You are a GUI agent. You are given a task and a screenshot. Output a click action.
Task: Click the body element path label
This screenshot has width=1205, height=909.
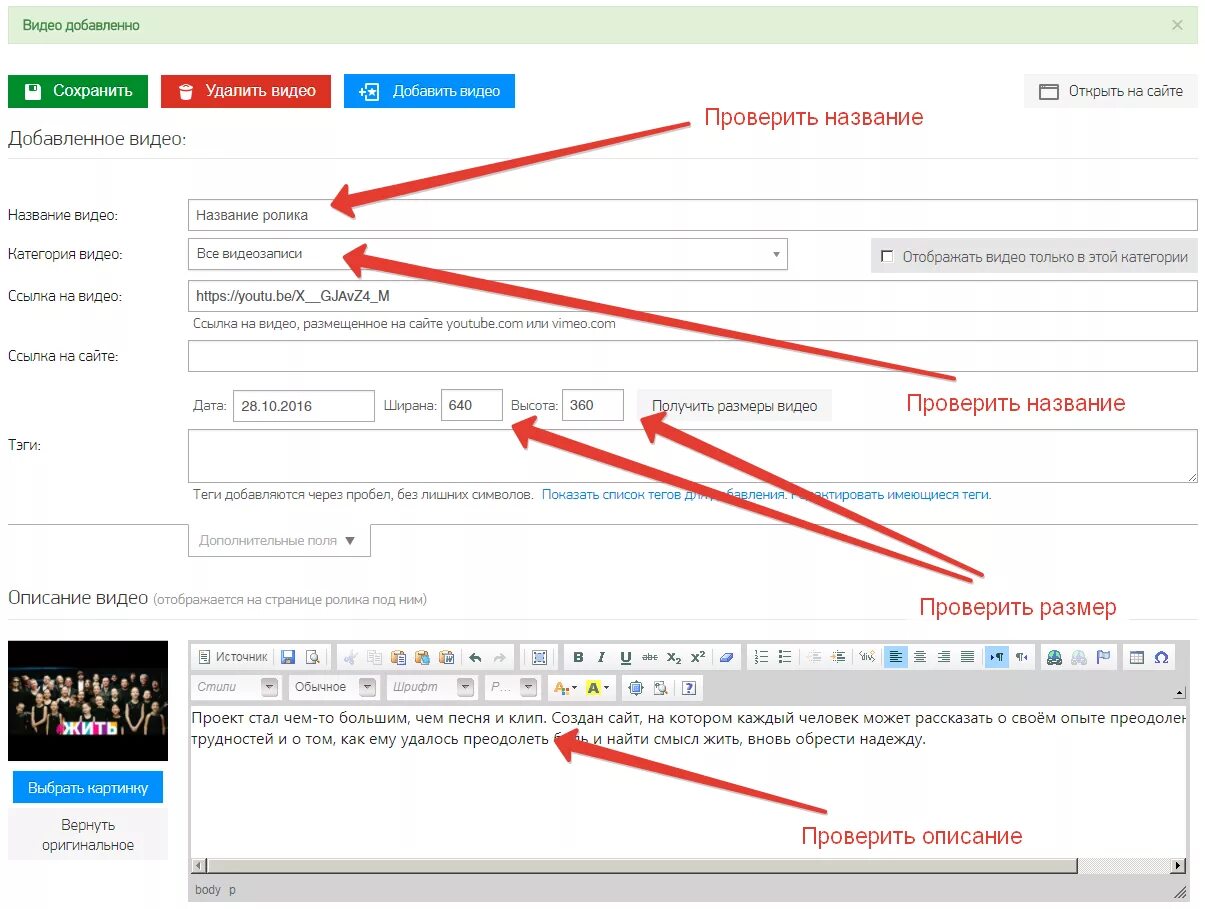[208, 889]
